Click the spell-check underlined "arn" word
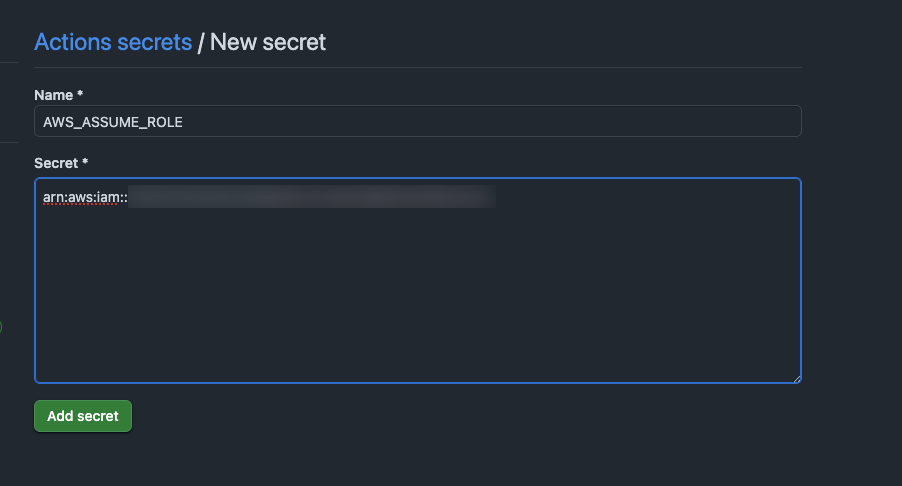Image resolution: width=902 pixels, height=486 pixels. coord(53,197)
